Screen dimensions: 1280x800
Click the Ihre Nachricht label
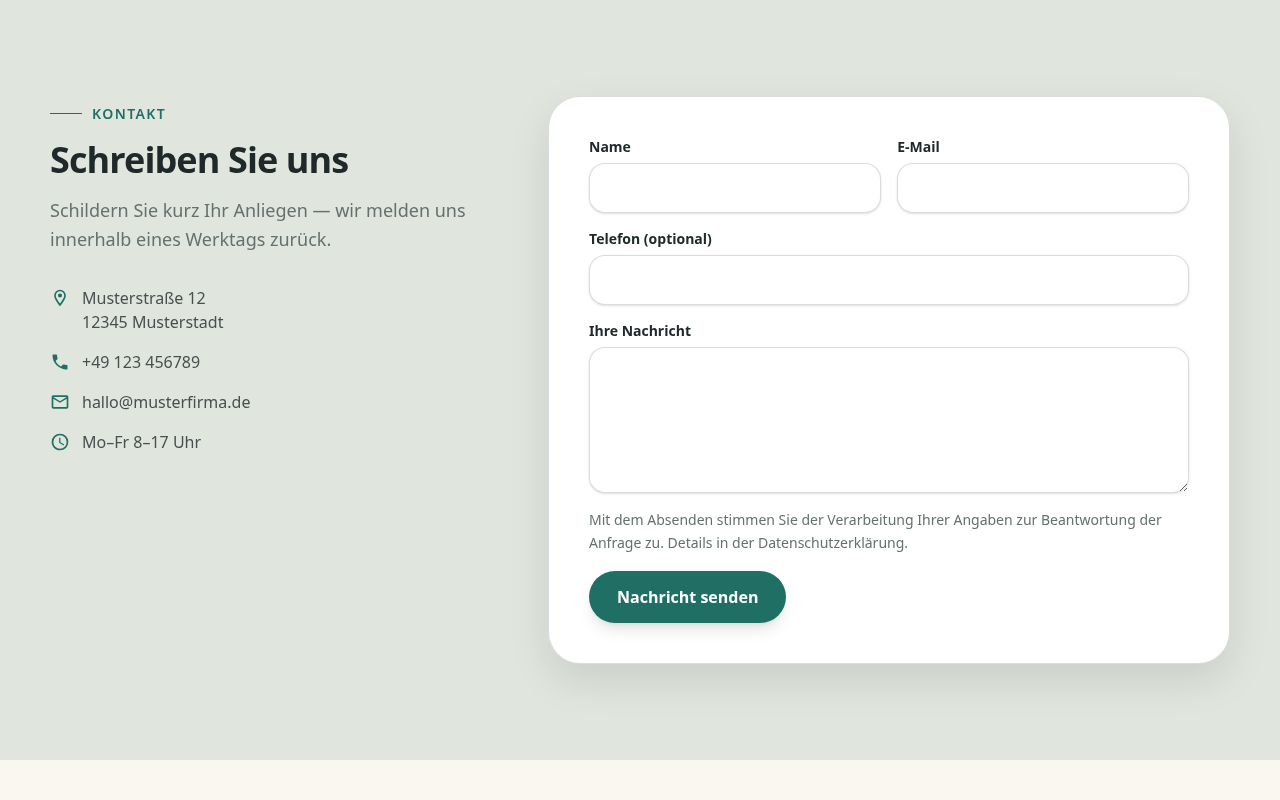[640, 331]
